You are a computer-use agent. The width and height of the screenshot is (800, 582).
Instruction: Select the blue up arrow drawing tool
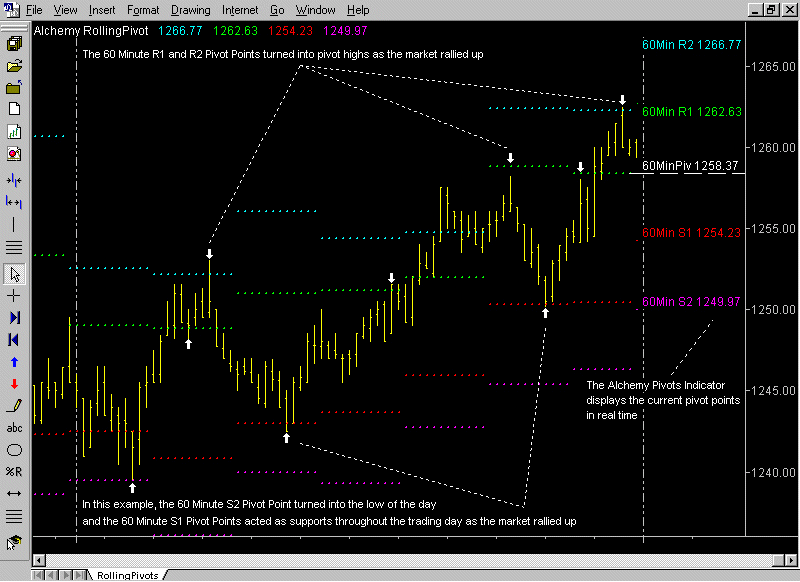point(14,362)
